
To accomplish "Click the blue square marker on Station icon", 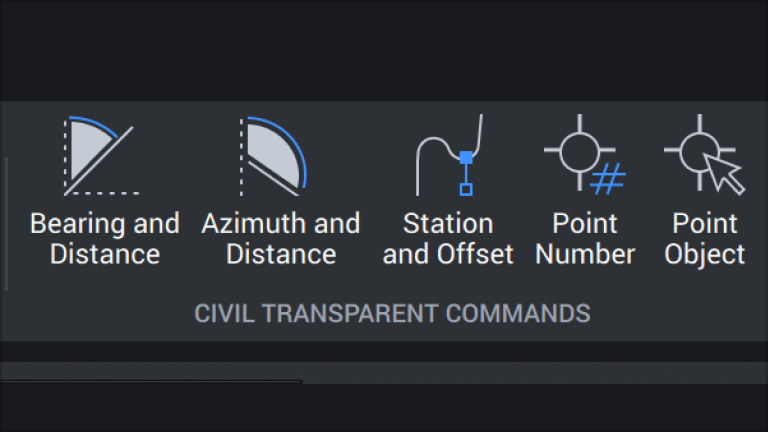I will click(x=466, y=157).
